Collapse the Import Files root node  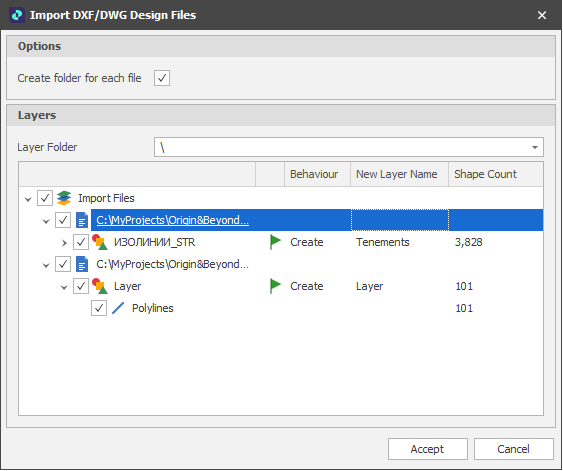point(28,199)
